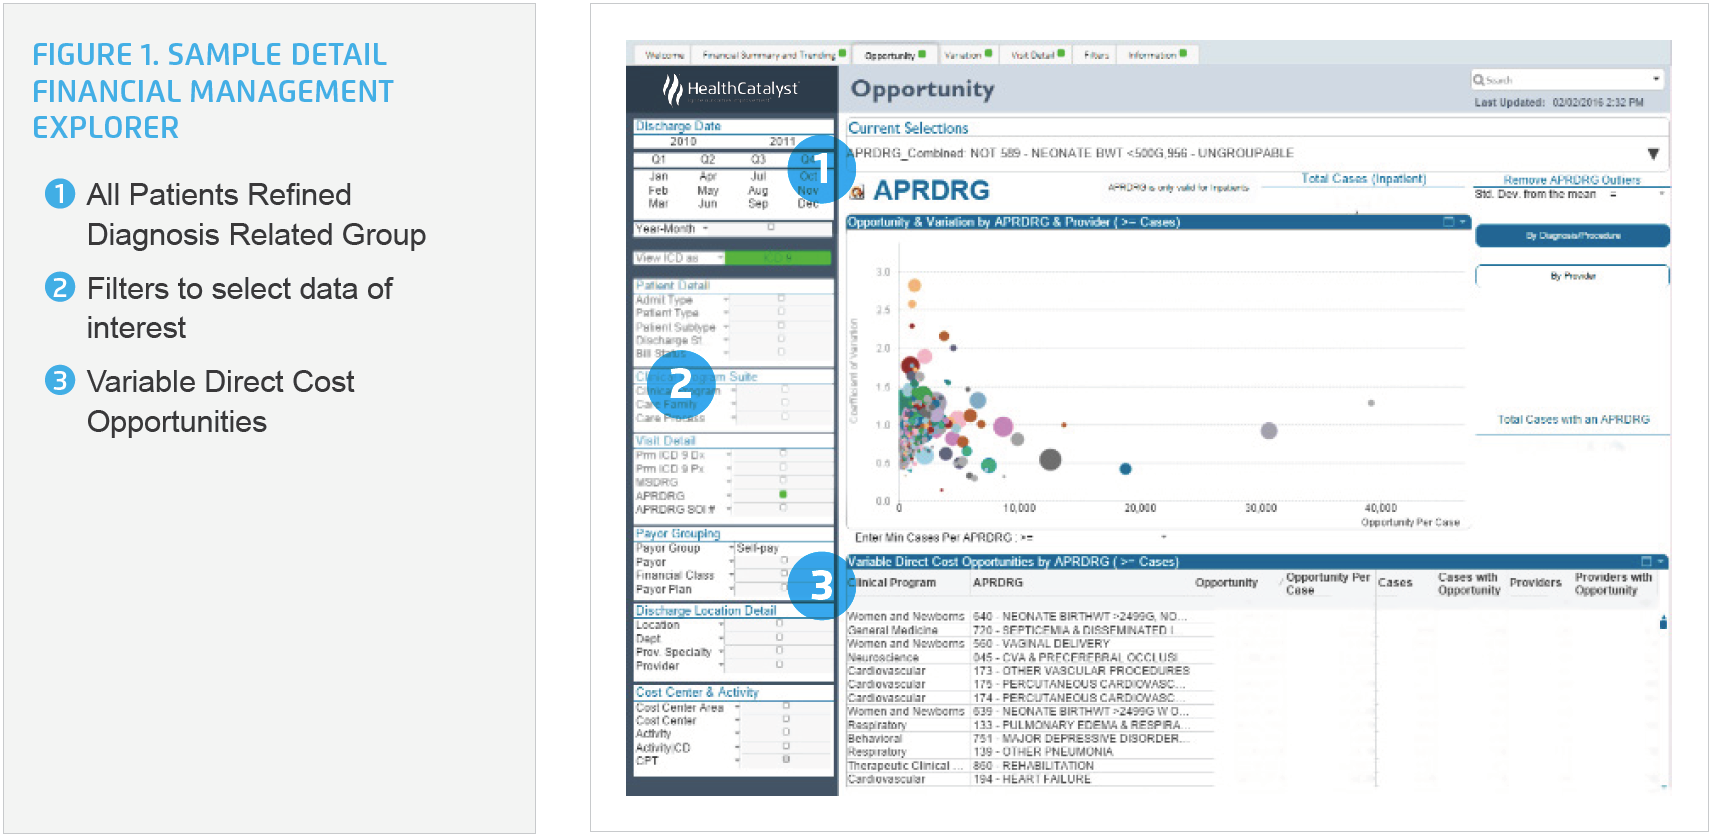The height and width of the screenshot is (835, 1712).
Task: Go to the Filters tab
Action: coord(1096,55)
